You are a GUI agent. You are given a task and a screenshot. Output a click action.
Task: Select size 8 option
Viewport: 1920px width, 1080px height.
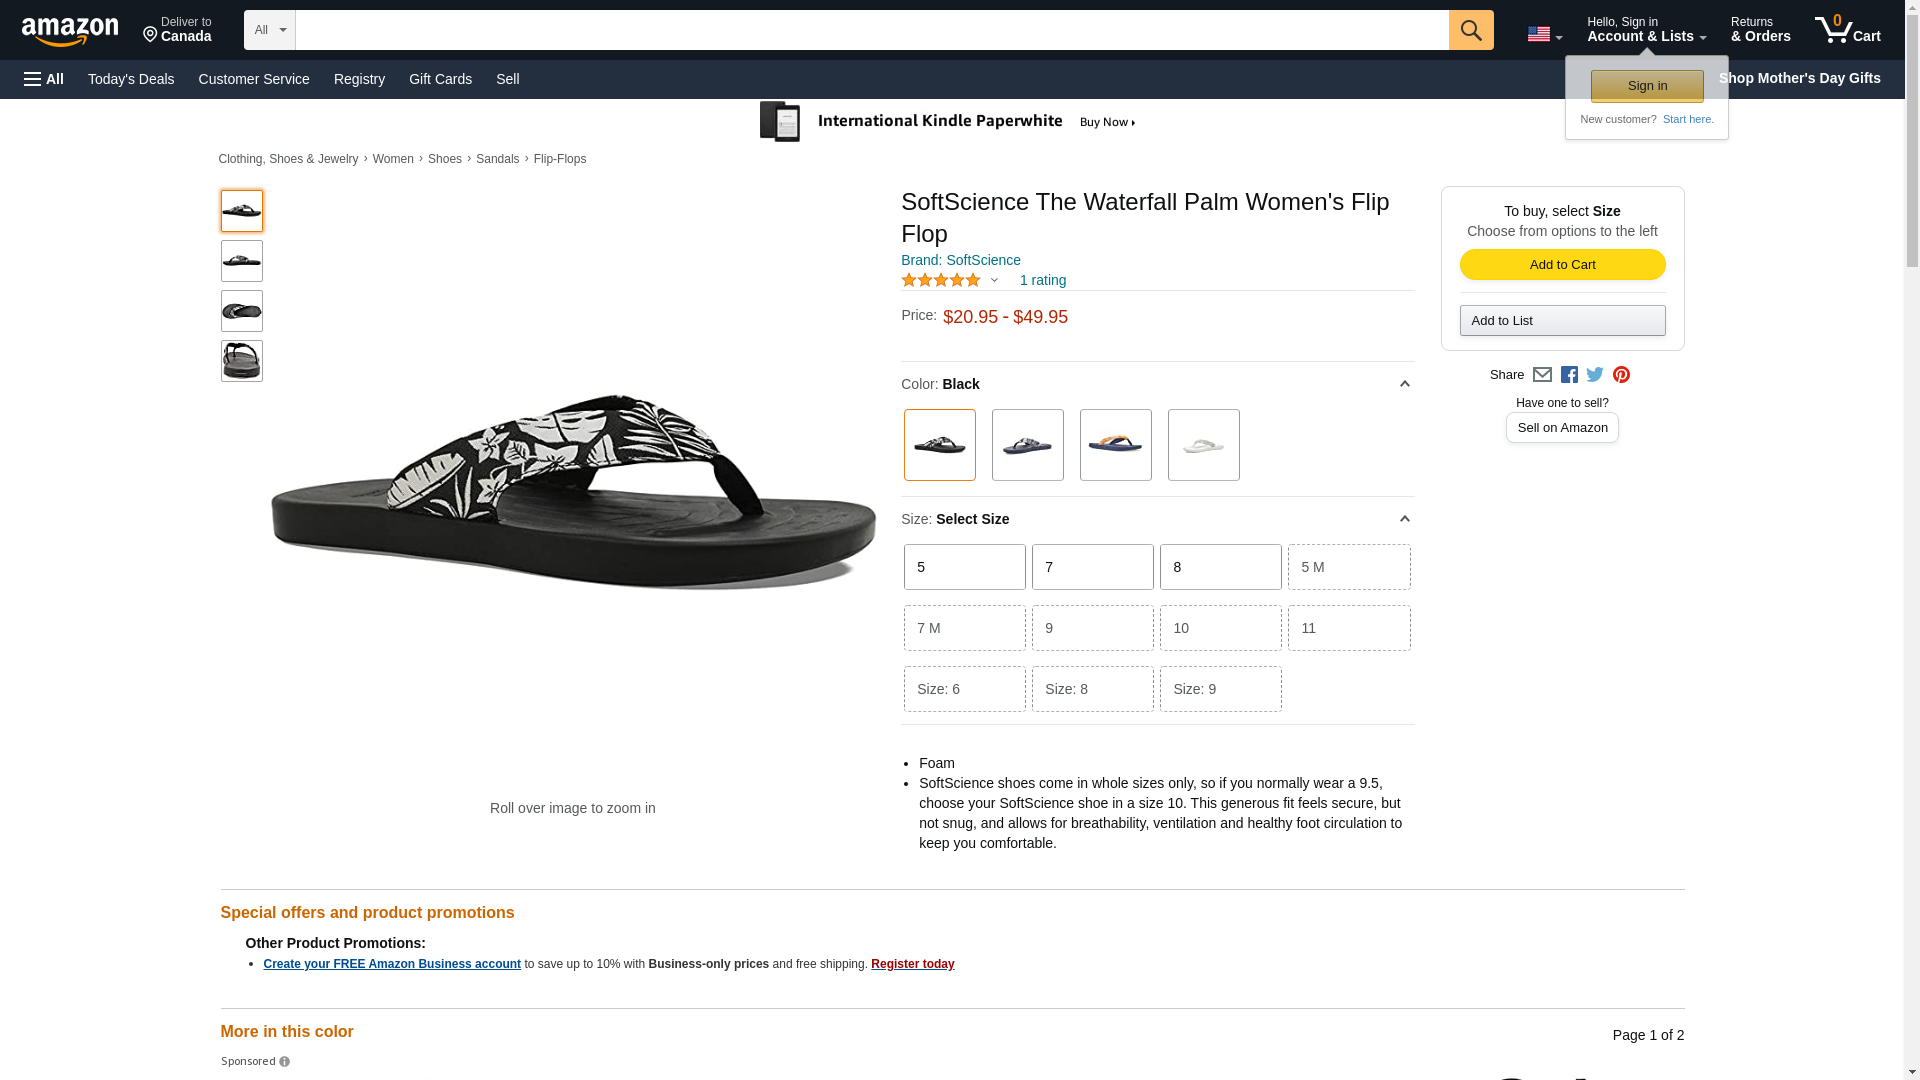pyautogui.click(x=1220, y=567)
